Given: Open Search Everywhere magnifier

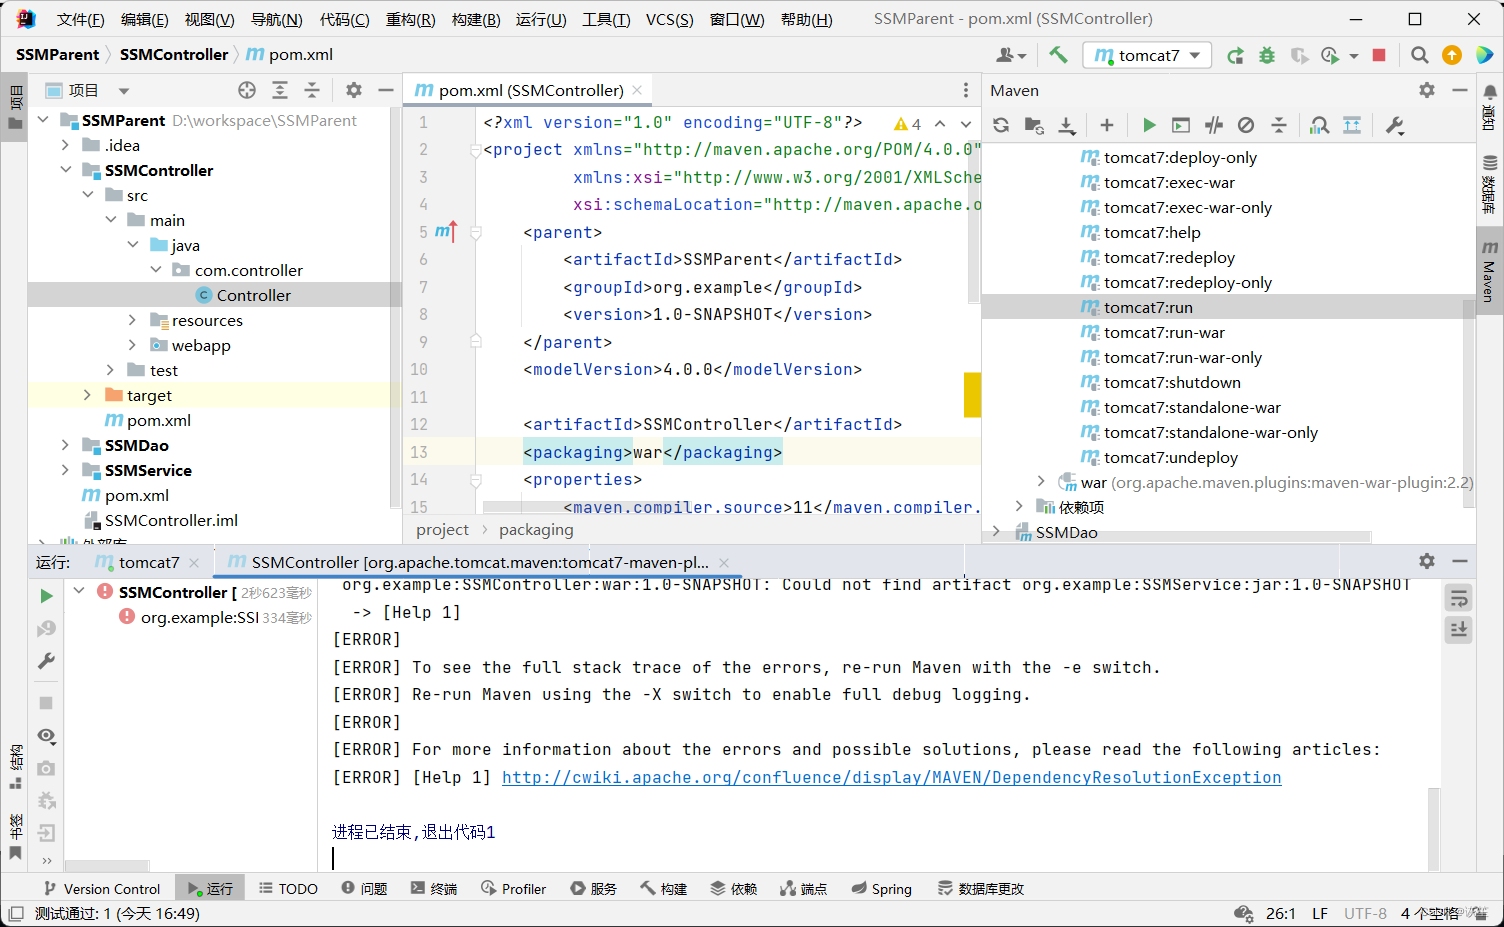Looking at the screenshot, I should click(1419, 55).
